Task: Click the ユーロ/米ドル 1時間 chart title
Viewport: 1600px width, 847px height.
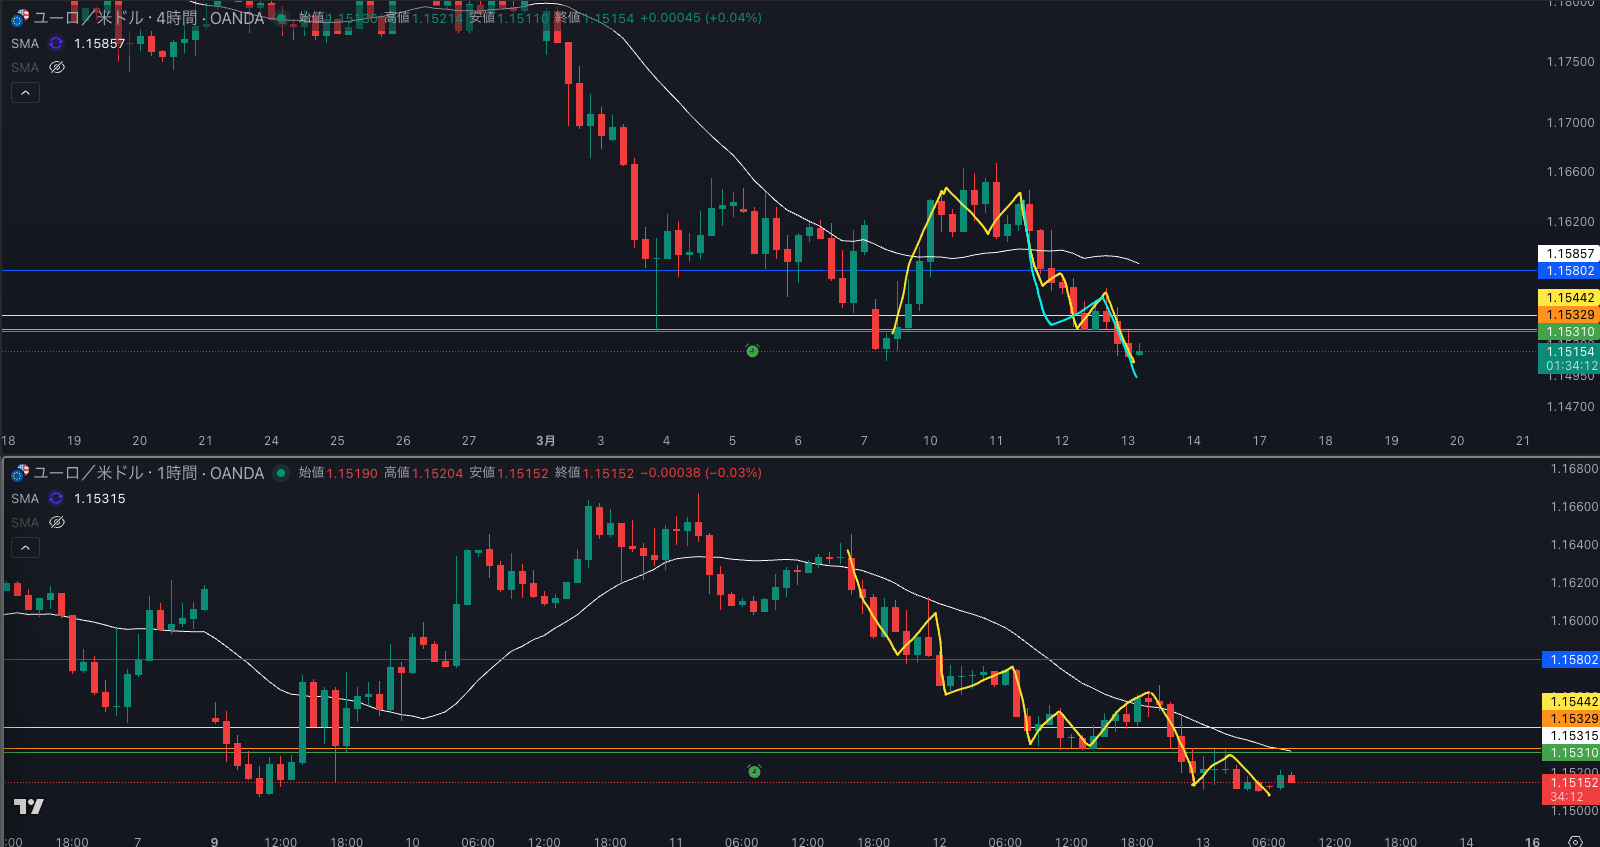Action: 148,473
